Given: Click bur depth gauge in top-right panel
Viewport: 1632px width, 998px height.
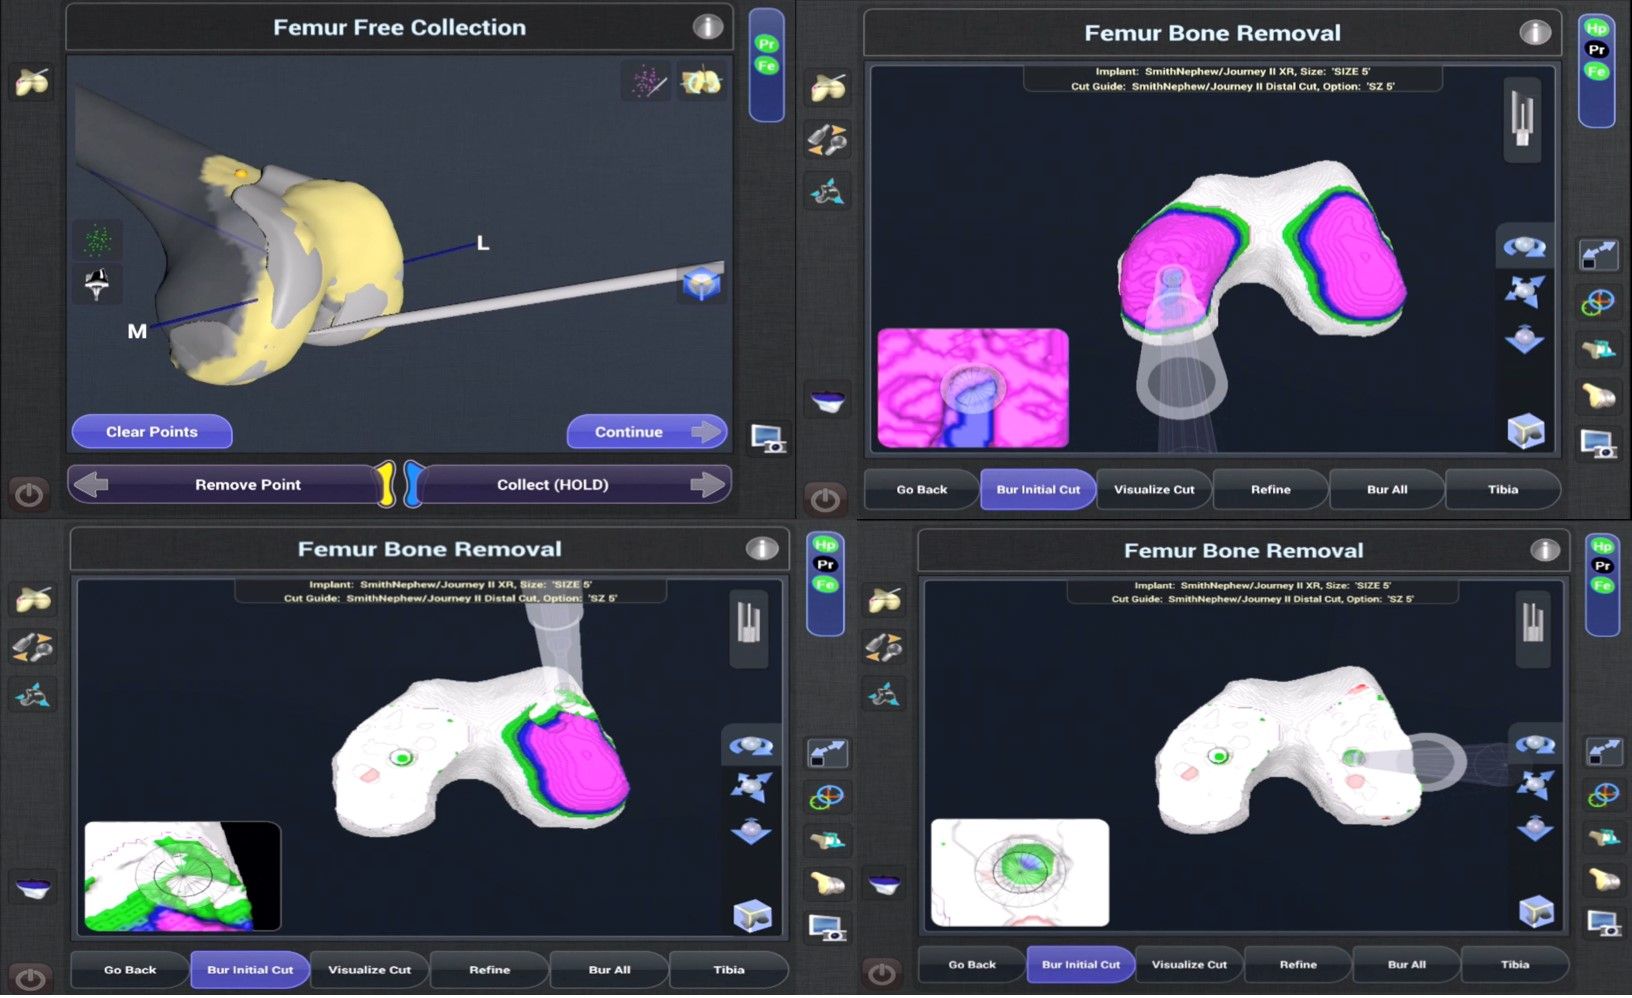Looking at the screenshot, I should tap(1521, 120).
